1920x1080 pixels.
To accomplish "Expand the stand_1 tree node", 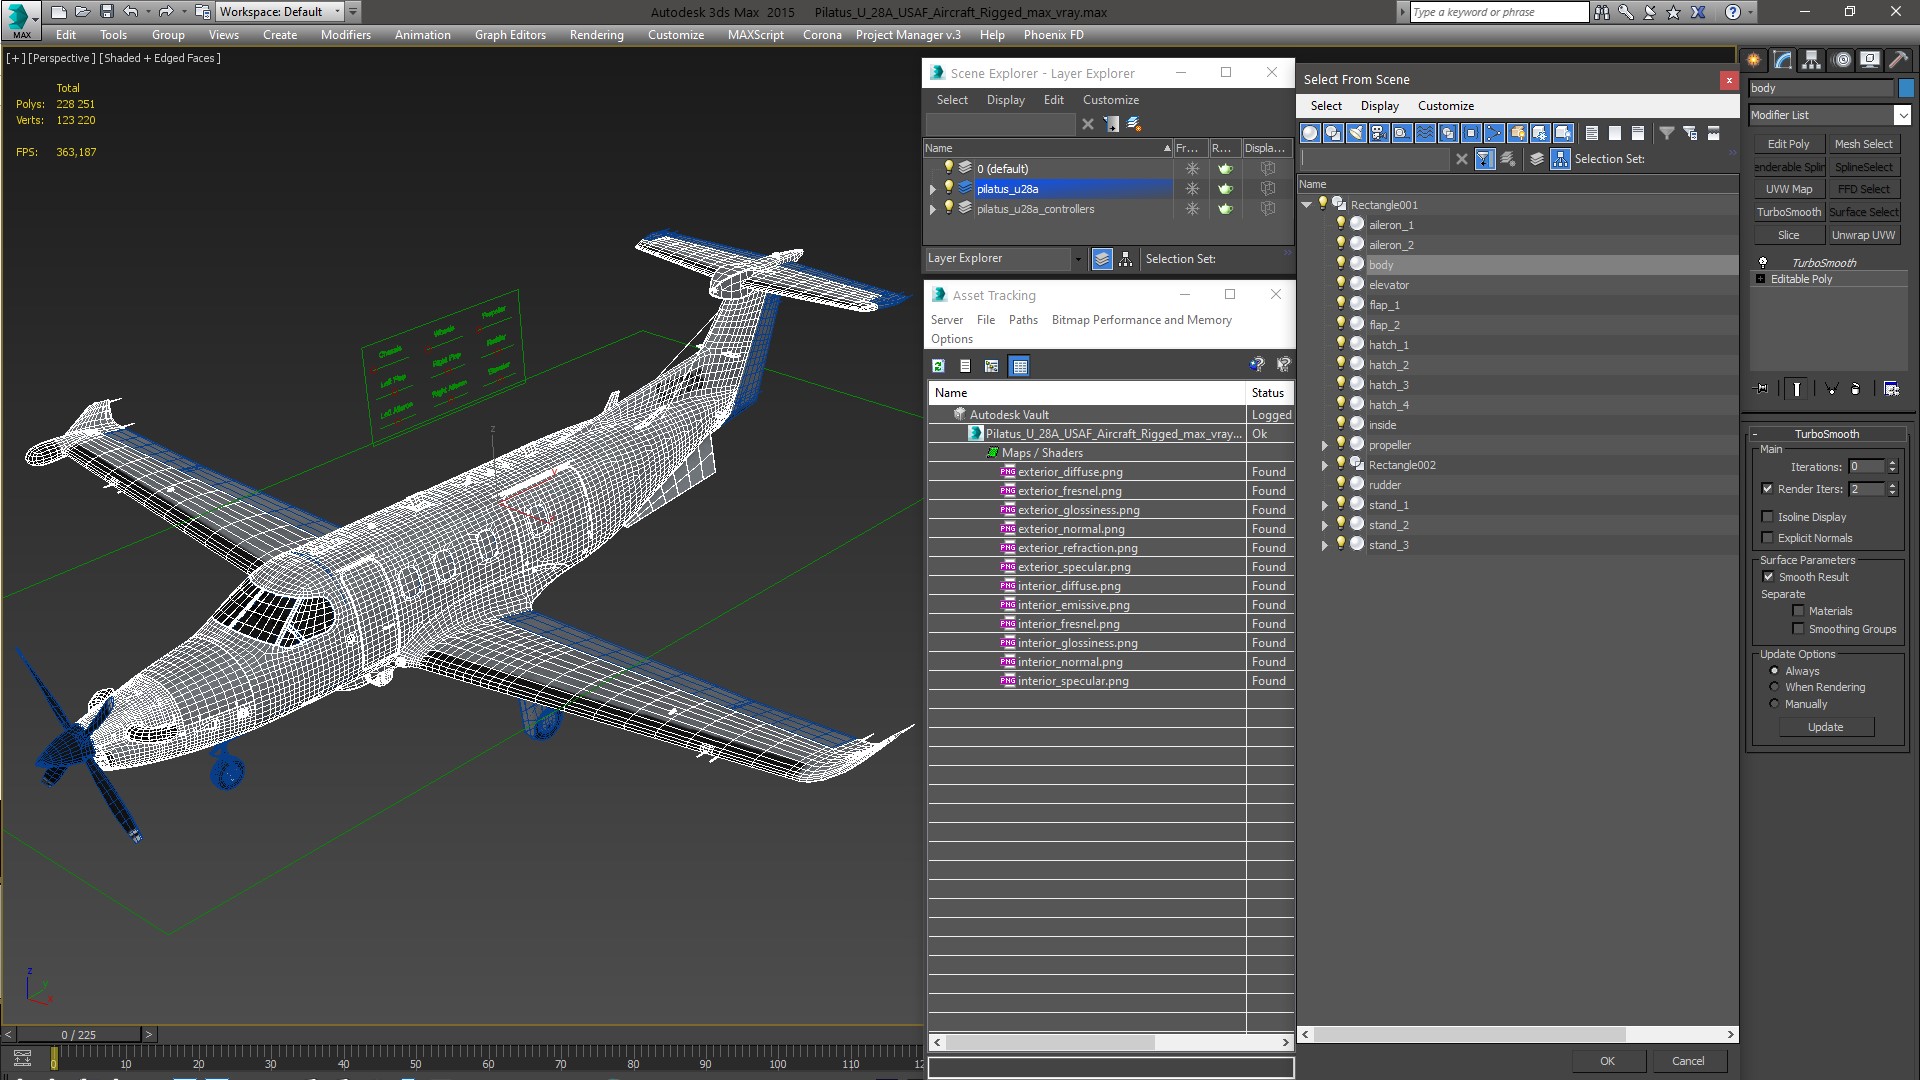I will (1325, 505).
